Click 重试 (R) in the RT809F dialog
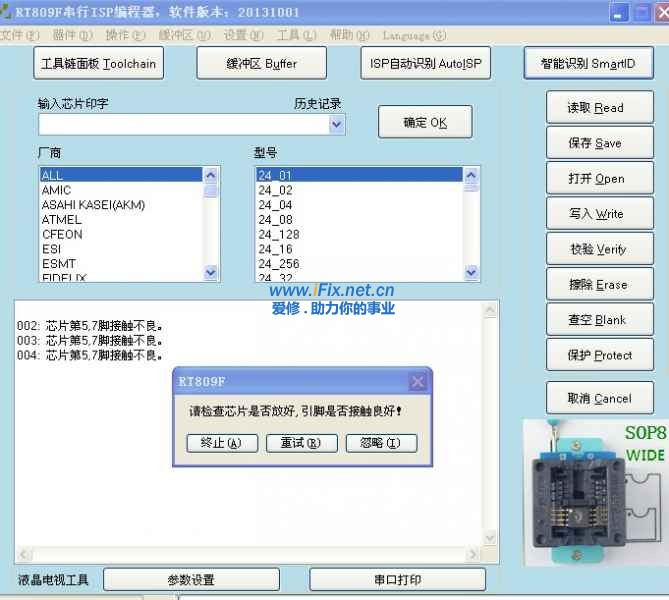The height and width of the screenshot is (600, 669). [302, 443]
